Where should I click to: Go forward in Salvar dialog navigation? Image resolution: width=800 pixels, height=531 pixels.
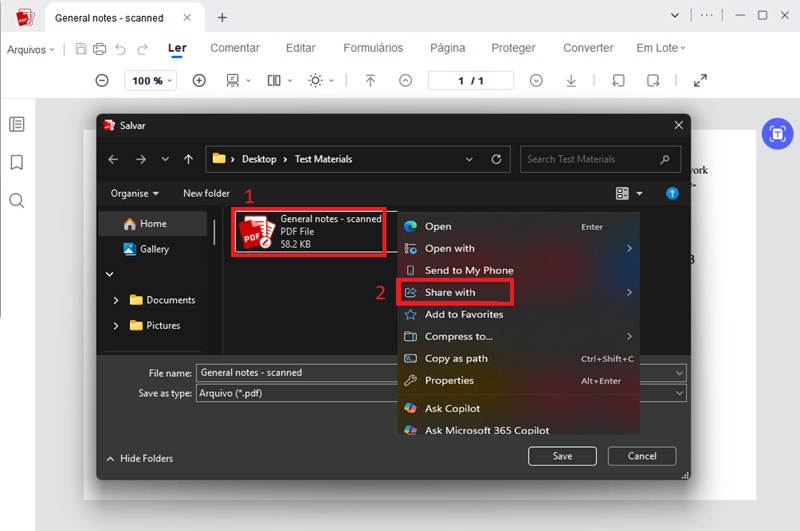click(141, 159)
